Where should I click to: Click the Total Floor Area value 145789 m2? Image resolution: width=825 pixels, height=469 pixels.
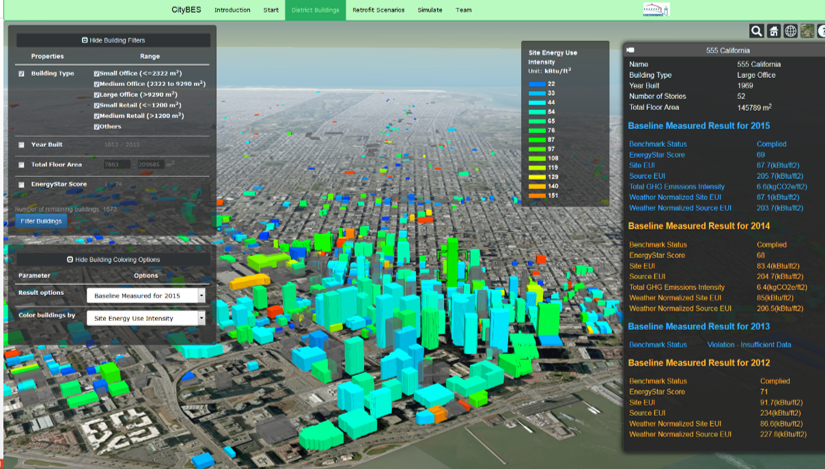tap(754, 107)
